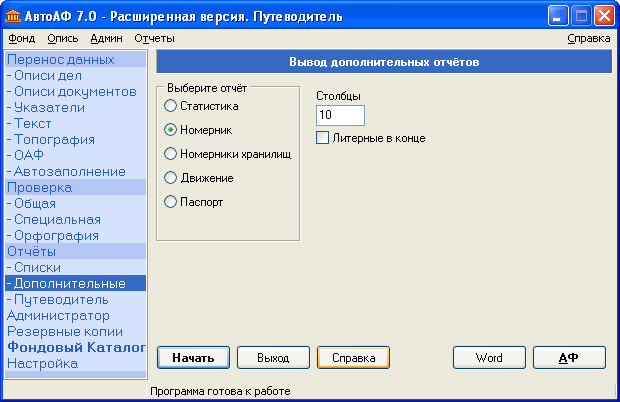Viewport: 620px width, 402px height.
Task: Click the Справка button at the bottom
Action: pyautogui.click(x=353, y=358)
